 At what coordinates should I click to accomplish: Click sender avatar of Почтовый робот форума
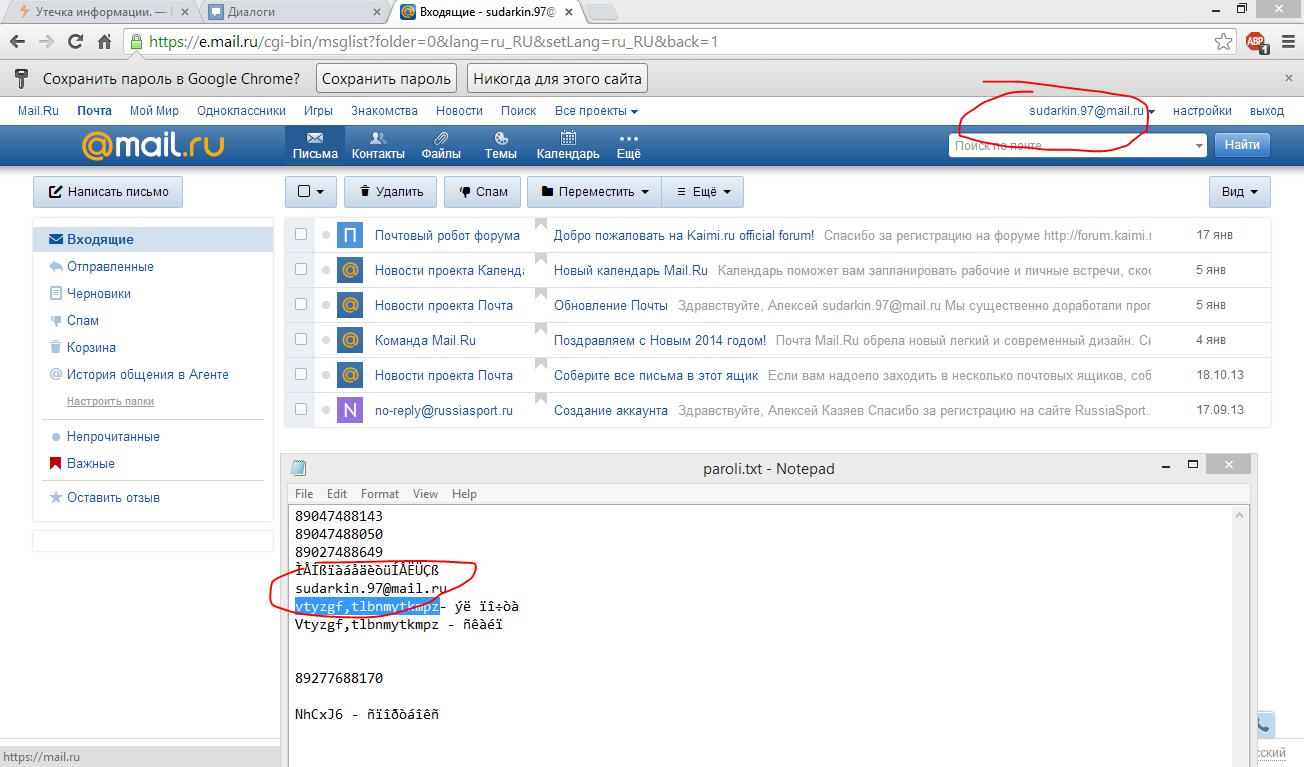coord(350,235)
